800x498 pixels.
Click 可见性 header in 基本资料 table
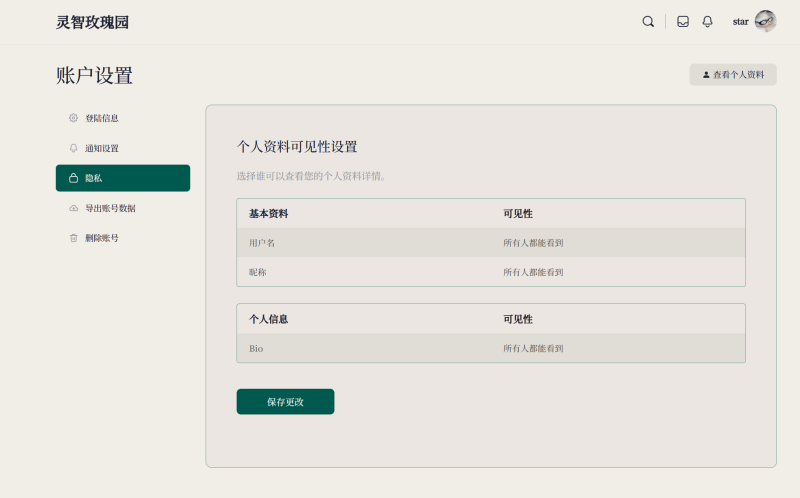pyautogui.click(x=518, y=214)
